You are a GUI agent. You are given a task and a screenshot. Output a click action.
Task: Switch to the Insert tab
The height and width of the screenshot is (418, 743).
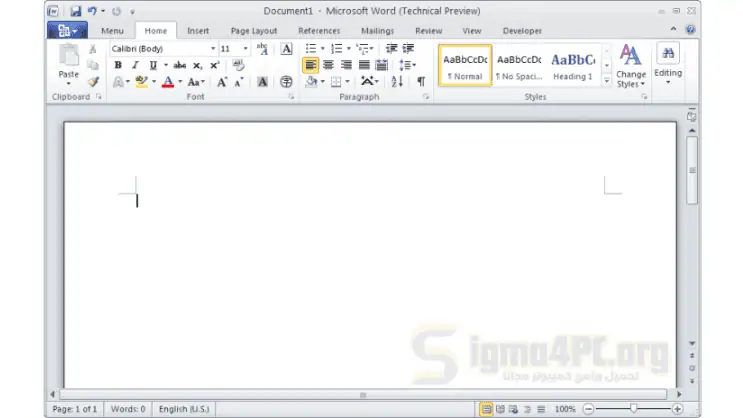198,31
